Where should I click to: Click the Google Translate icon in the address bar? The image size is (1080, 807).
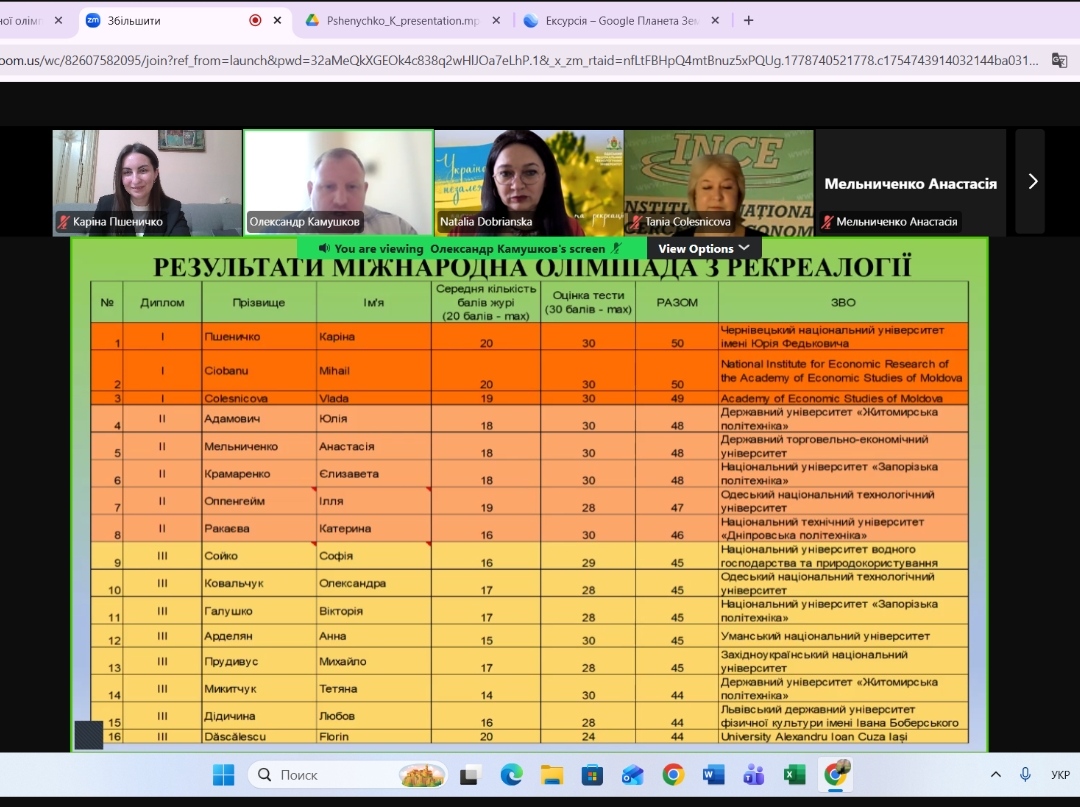tap(1059, 61)
